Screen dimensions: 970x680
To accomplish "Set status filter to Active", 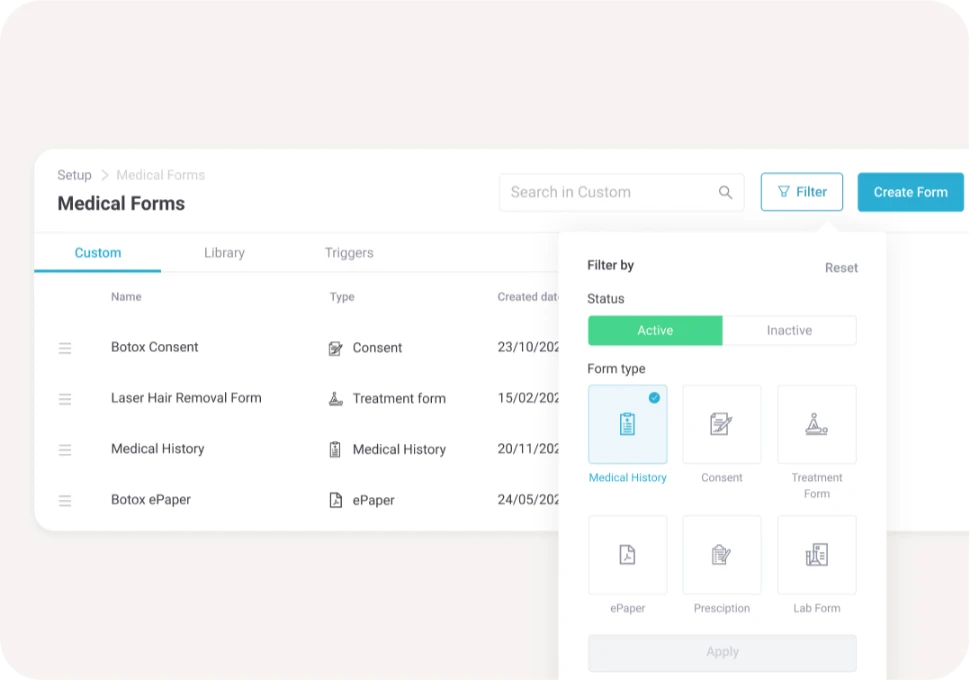I will click(655, 331).
